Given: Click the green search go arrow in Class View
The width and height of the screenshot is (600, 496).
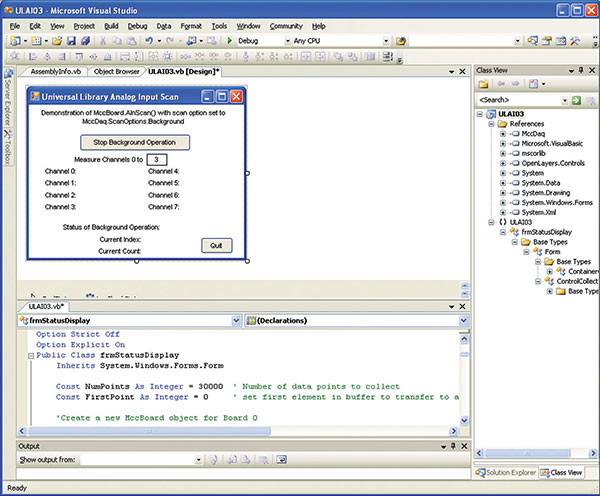Looking at the screenshot, I should tap(577, 100).
